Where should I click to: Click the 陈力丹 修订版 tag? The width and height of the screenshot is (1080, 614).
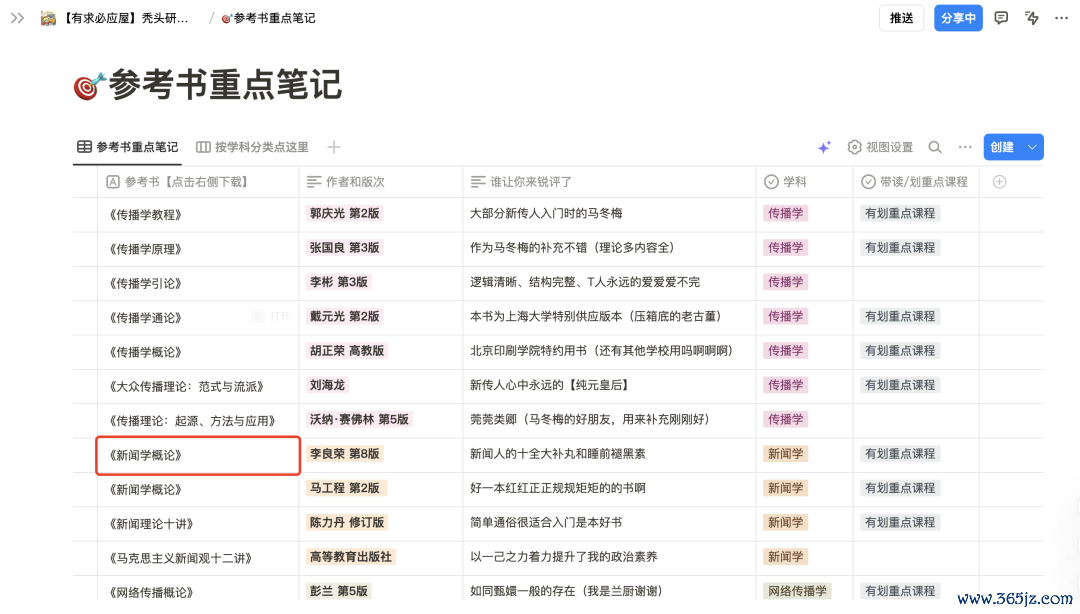pyautogui.click(x=347, y=523)
